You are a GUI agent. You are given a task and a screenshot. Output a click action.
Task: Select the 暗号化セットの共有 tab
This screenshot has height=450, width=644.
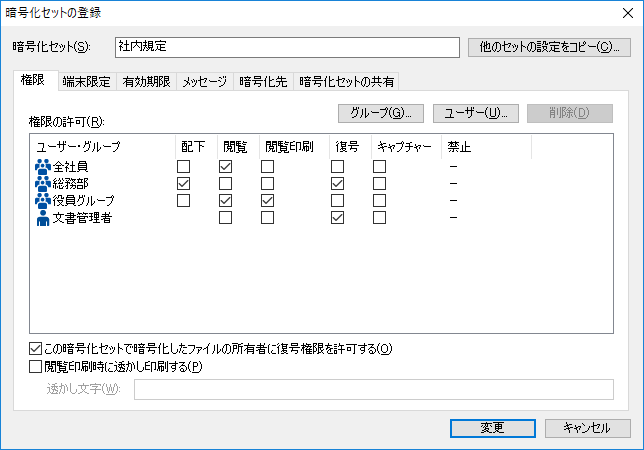click(x=346, y=82)
